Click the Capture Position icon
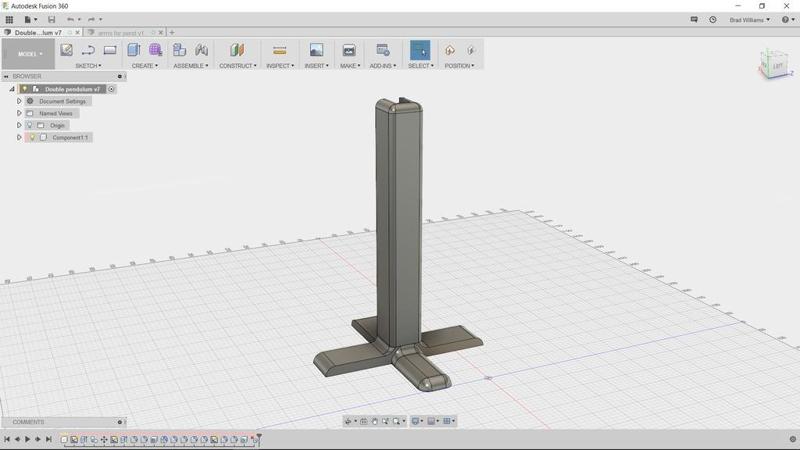The height and width of the screenshot is (450, 800). [449, 50]
